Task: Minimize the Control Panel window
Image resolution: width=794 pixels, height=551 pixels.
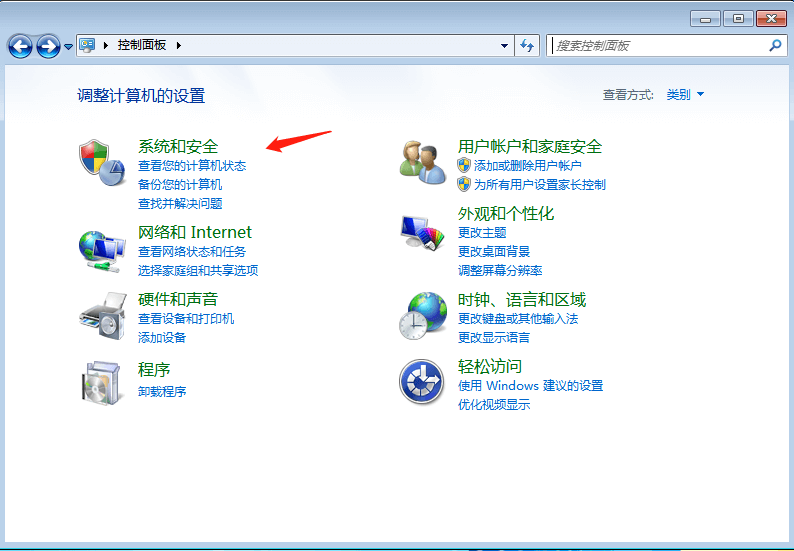Action: [x=705, y=19]
